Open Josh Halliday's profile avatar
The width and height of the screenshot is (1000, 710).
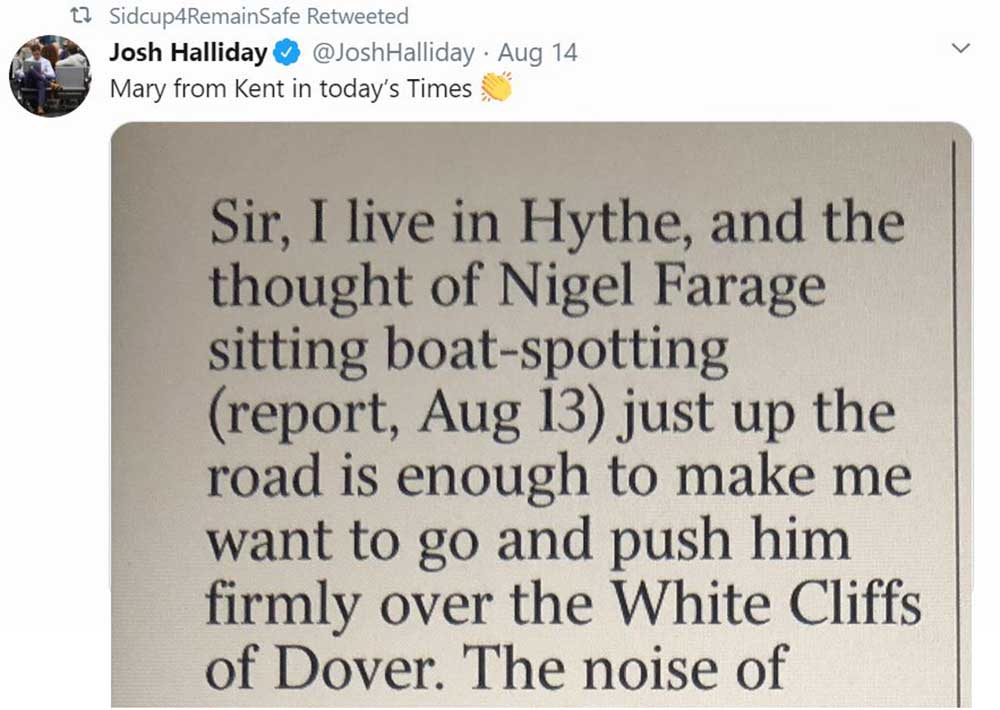pyautogui.click(x=50, y=76)
